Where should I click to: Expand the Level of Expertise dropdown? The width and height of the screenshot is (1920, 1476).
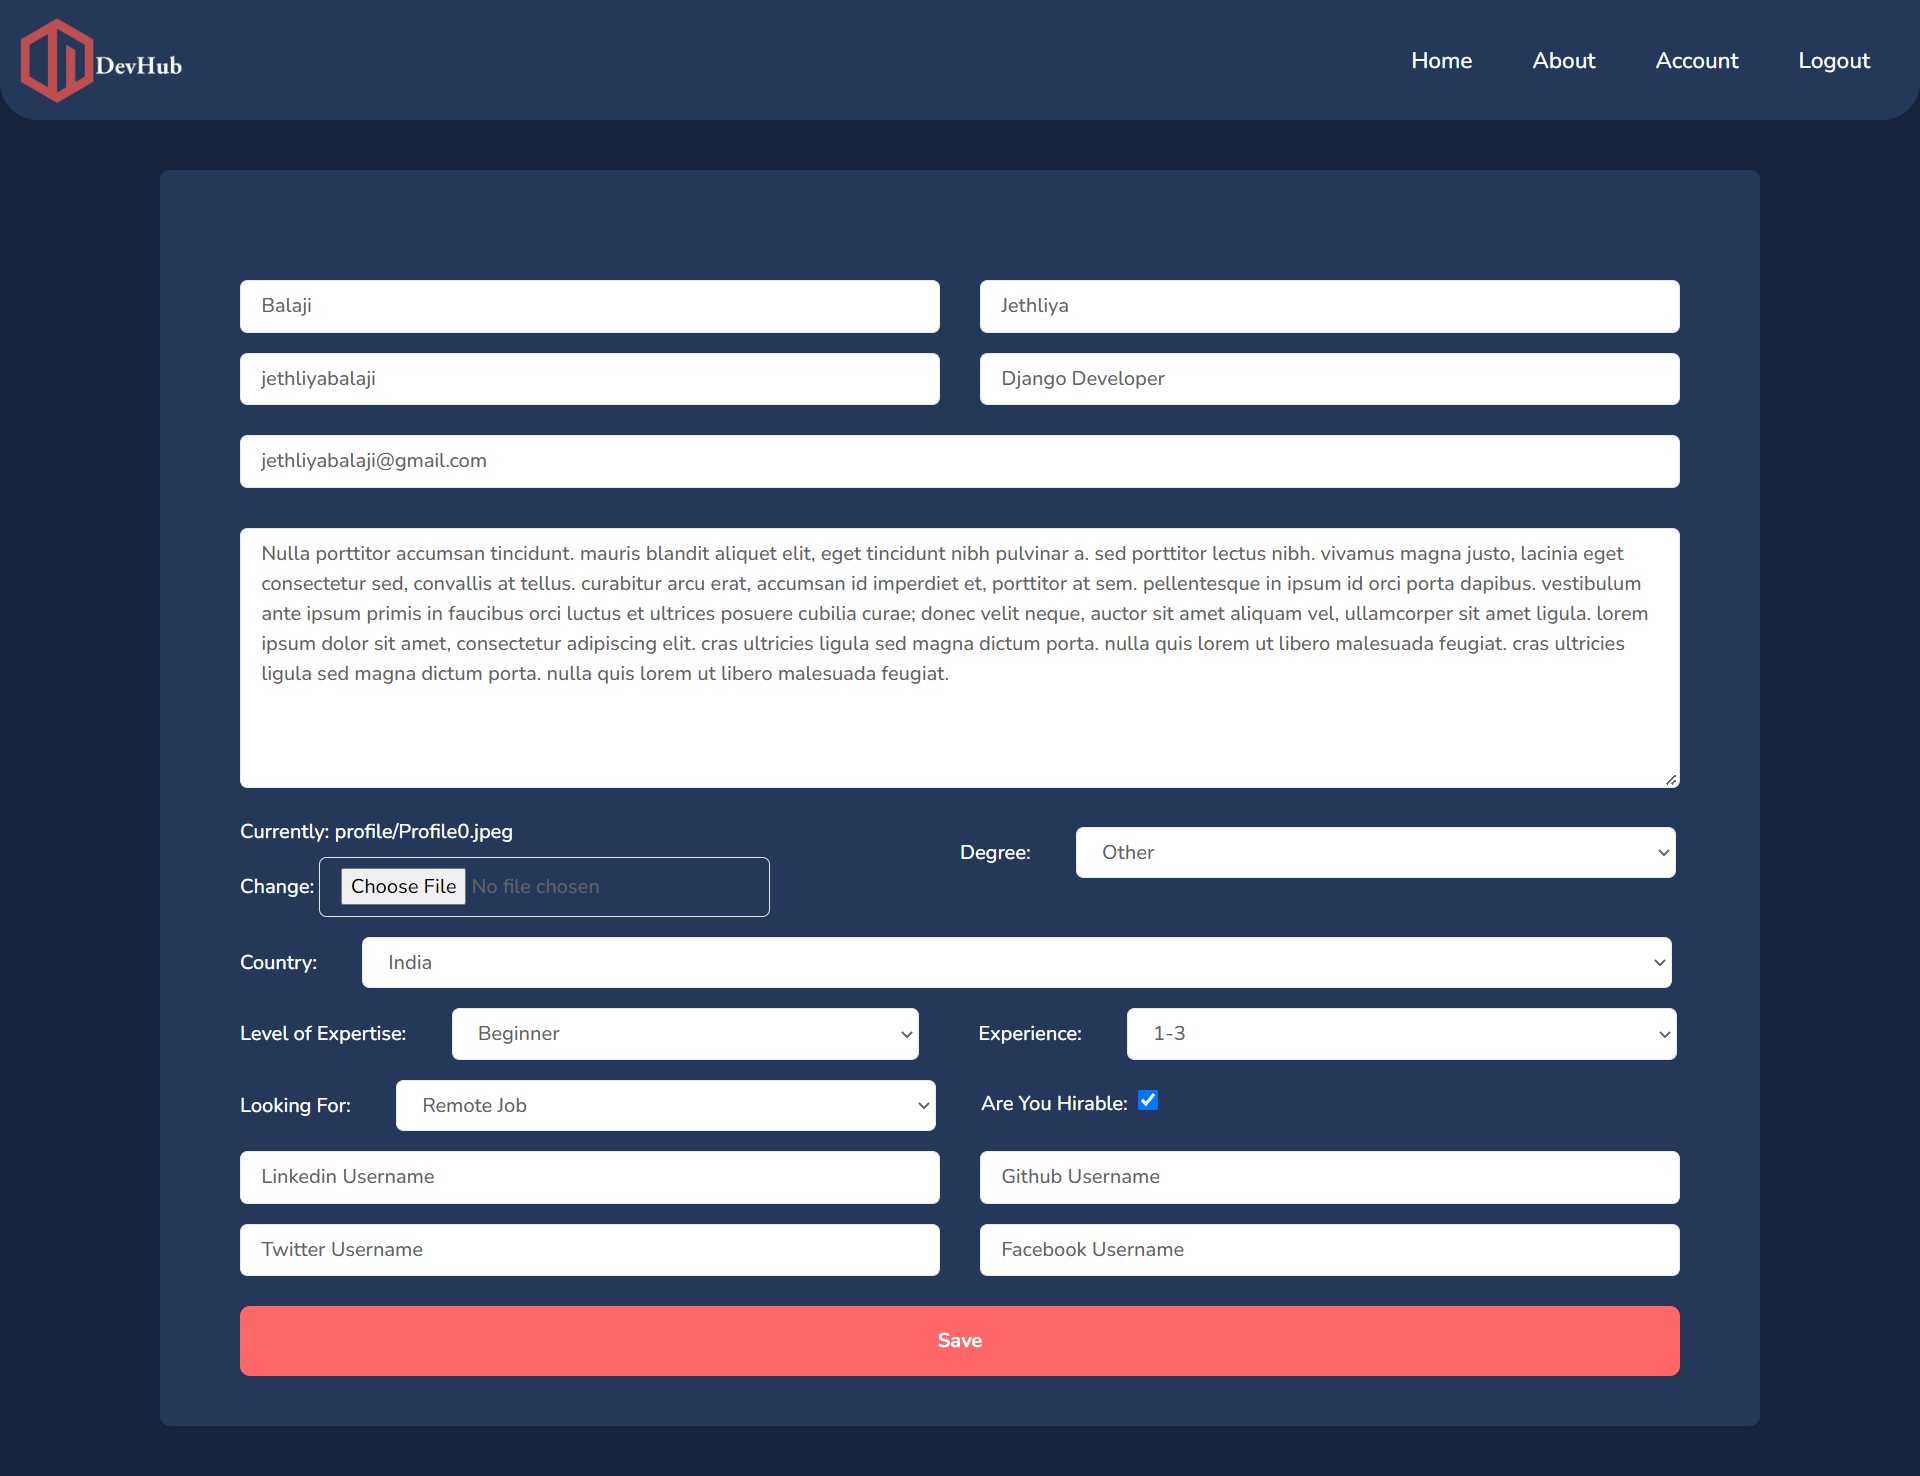683,1033
